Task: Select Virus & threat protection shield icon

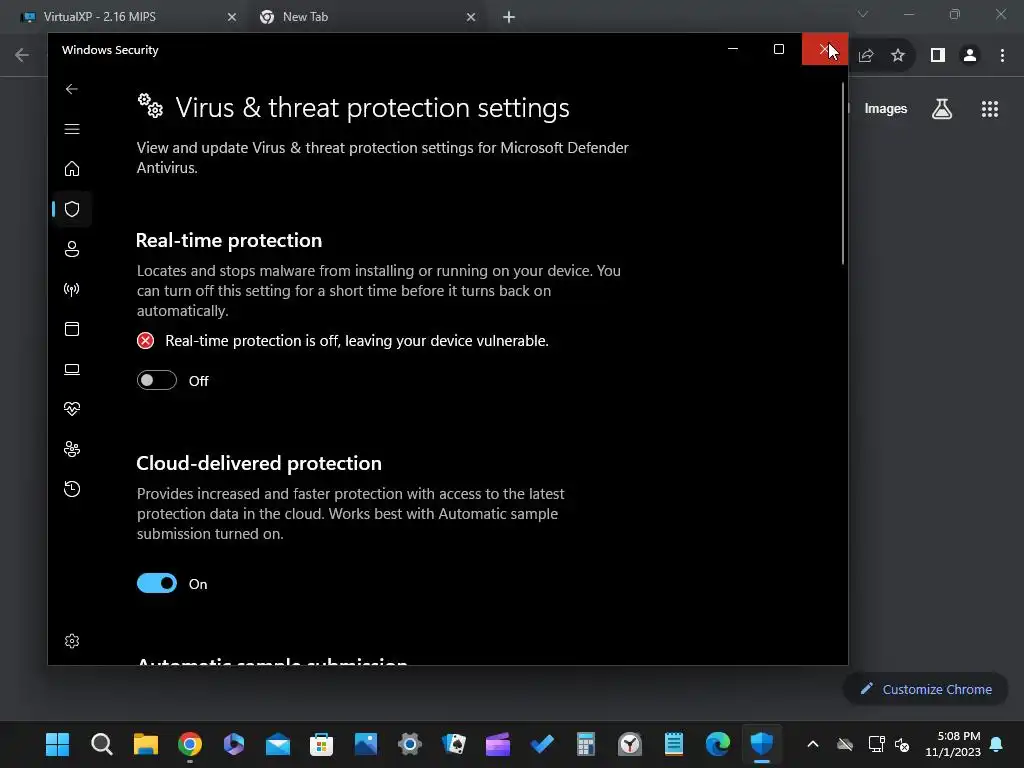Action: [72, 209]
